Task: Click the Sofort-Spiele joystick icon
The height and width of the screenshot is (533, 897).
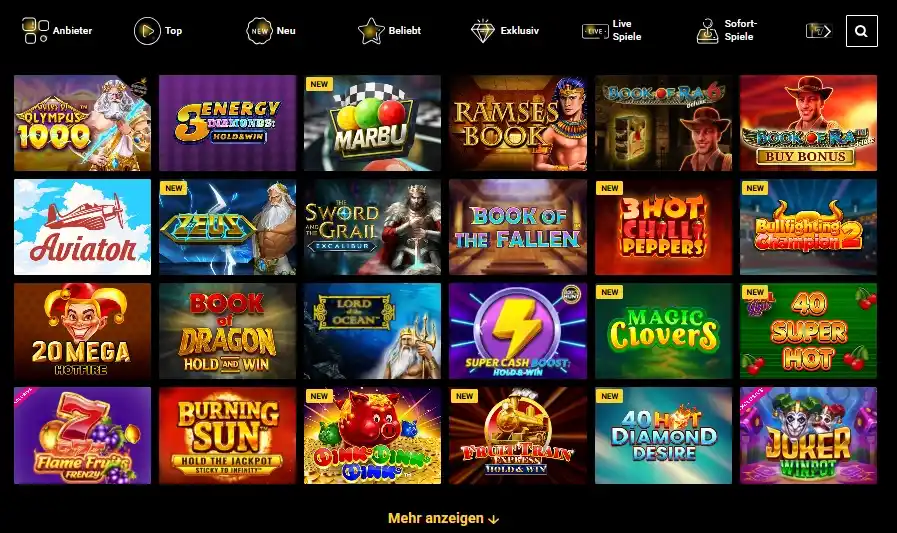Action: [x=708, y=31]
